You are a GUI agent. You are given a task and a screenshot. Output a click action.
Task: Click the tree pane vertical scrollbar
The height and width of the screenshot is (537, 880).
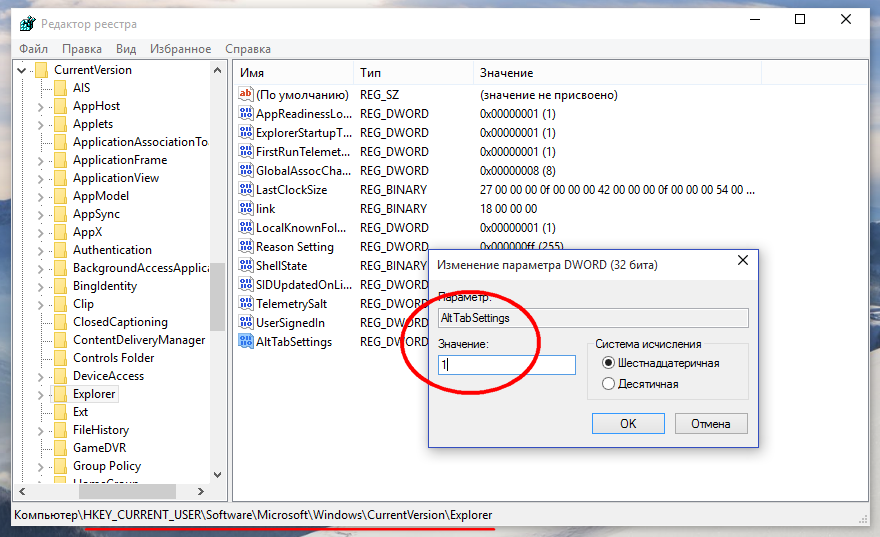click(217, 270)
